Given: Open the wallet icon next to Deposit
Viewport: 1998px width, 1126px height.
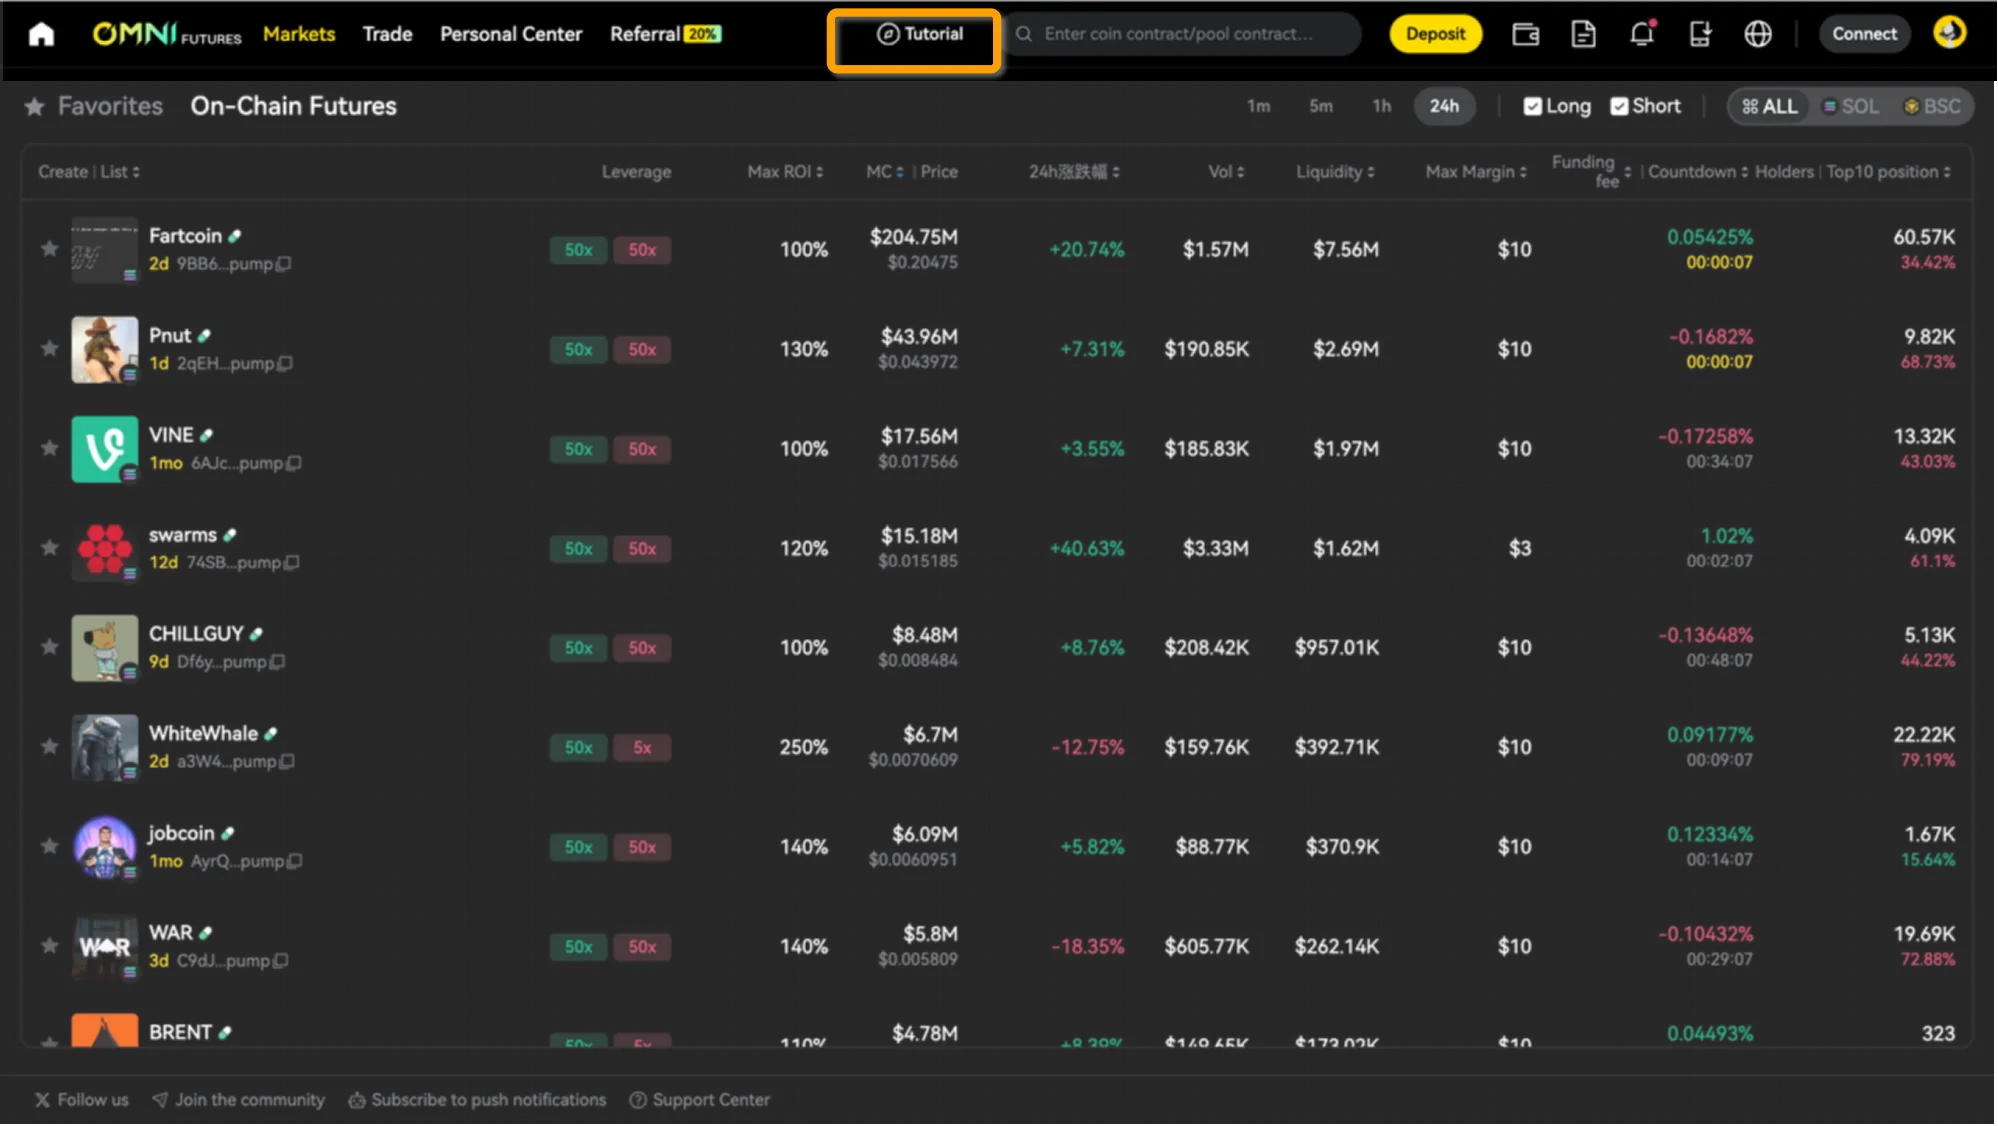Looking at the screenshot, I should (x=1525, y=34).
